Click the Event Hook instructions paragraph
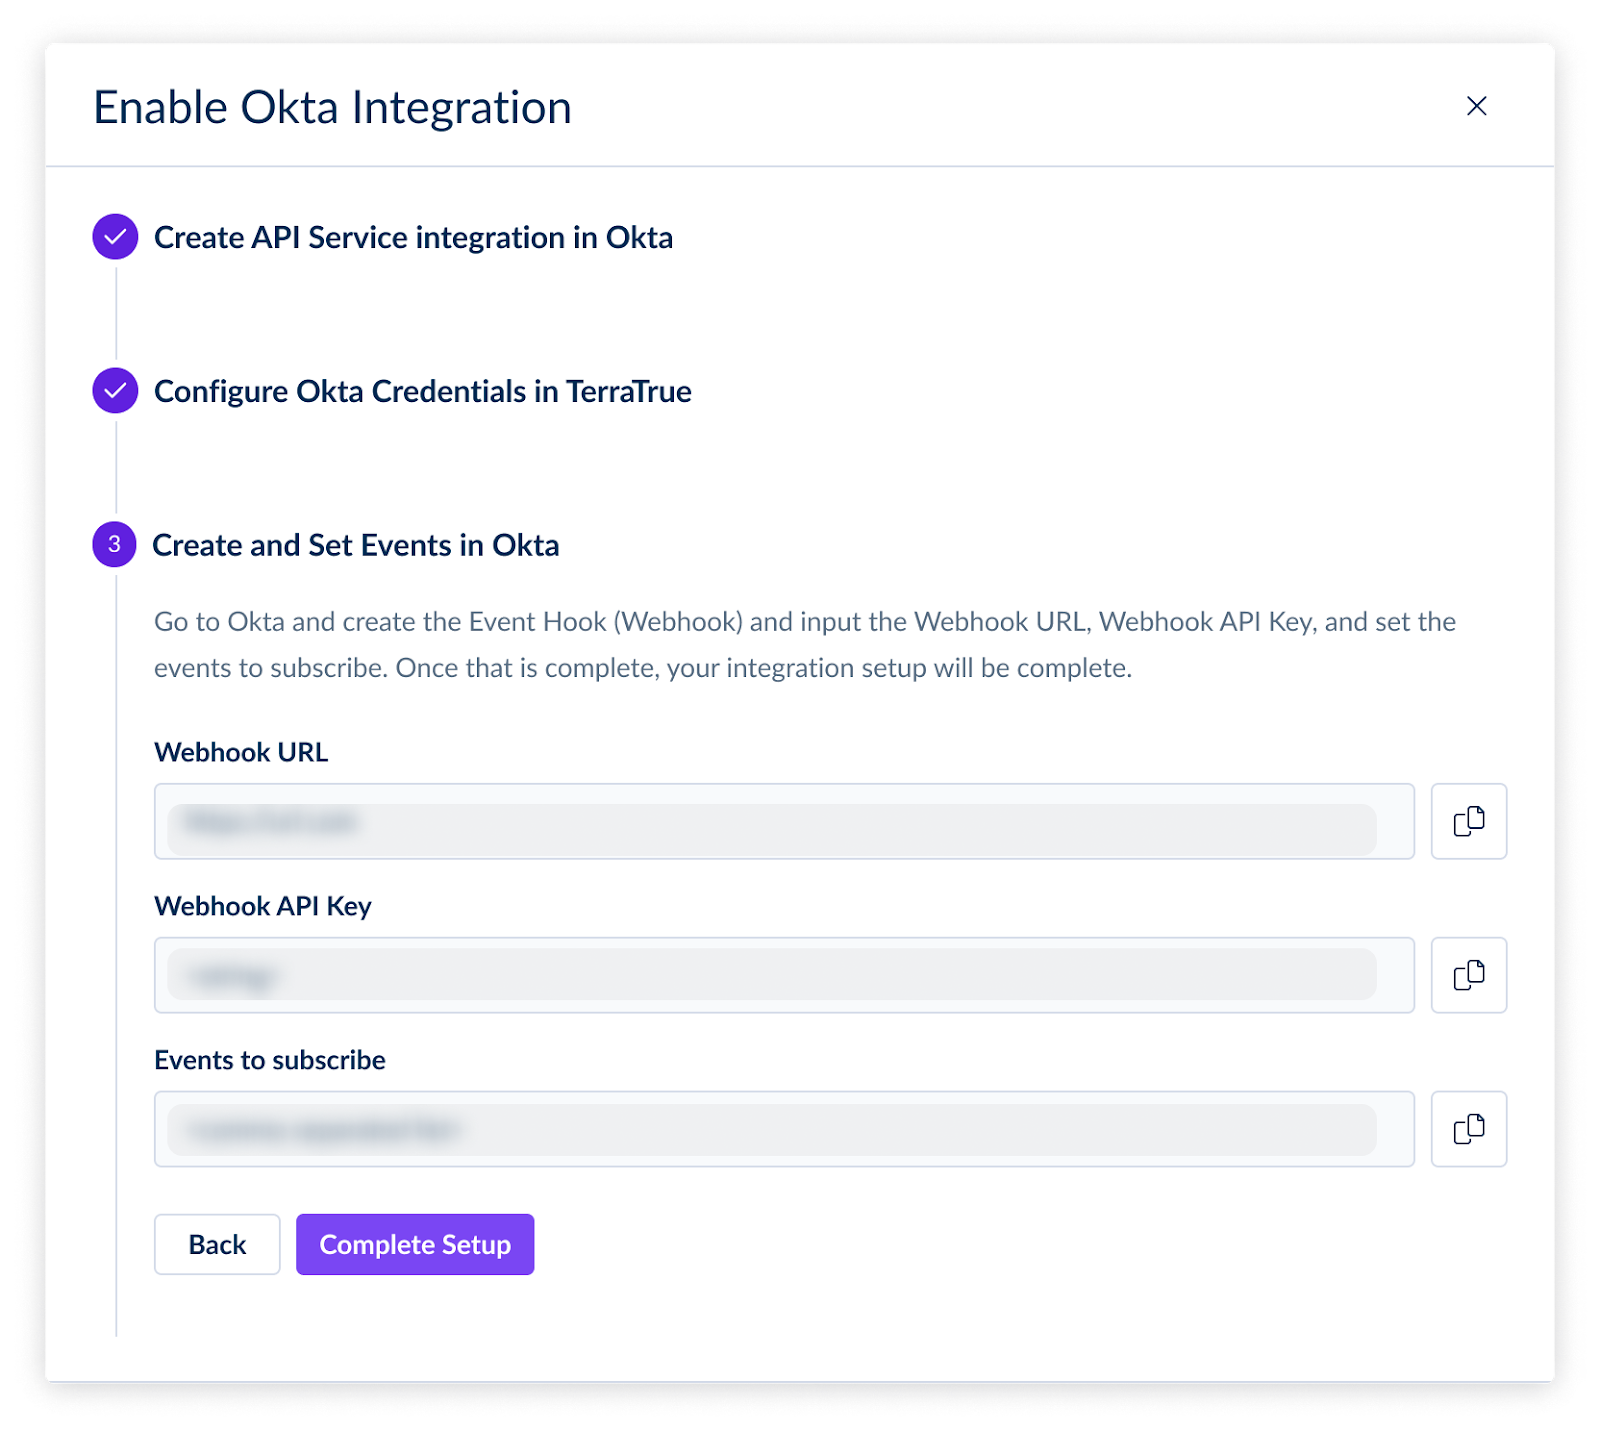 (x=805, y=645)
